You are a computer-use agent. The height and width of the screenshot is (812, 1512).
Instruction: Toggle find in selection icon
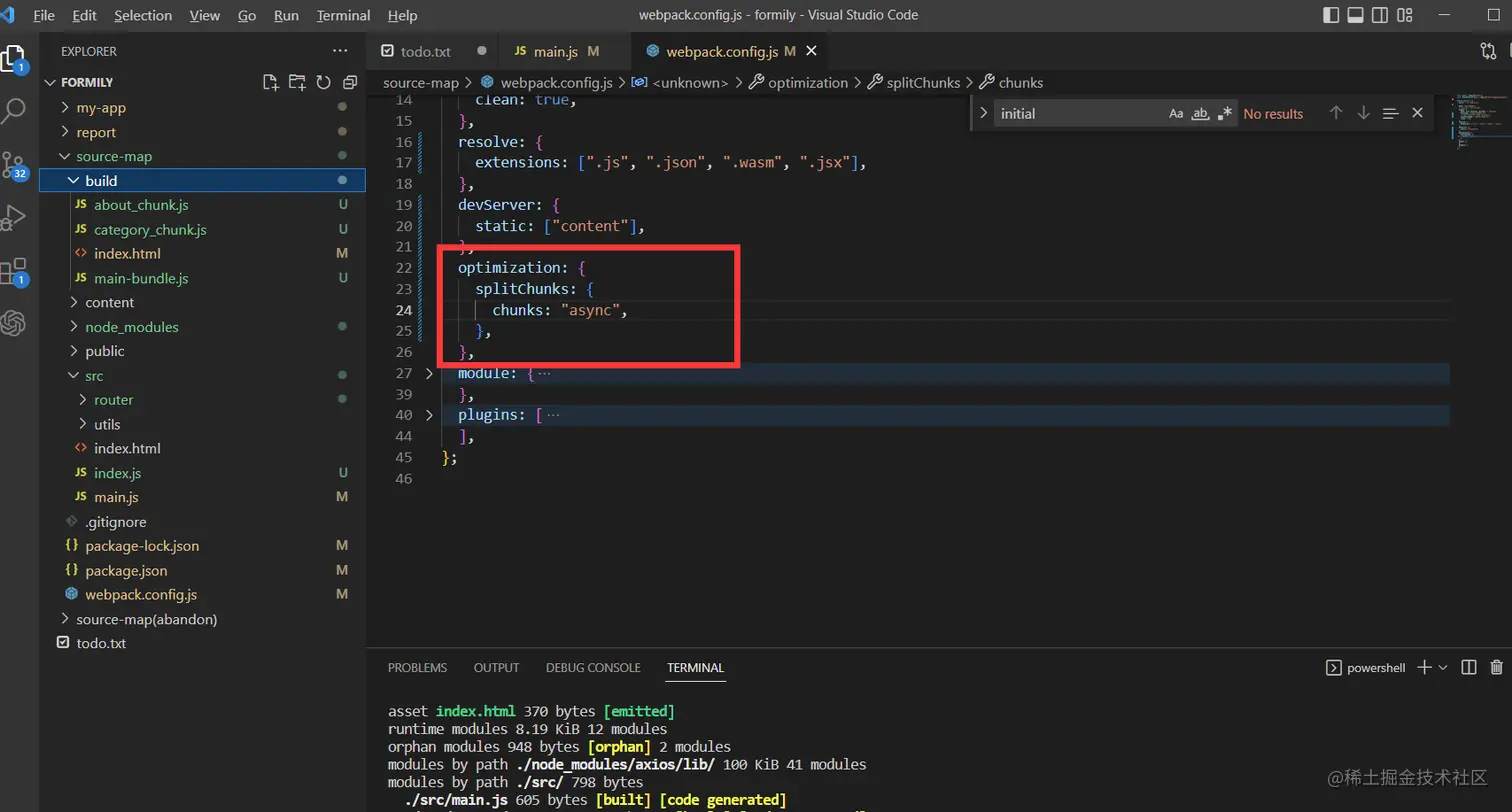[x=1390, y=113]
